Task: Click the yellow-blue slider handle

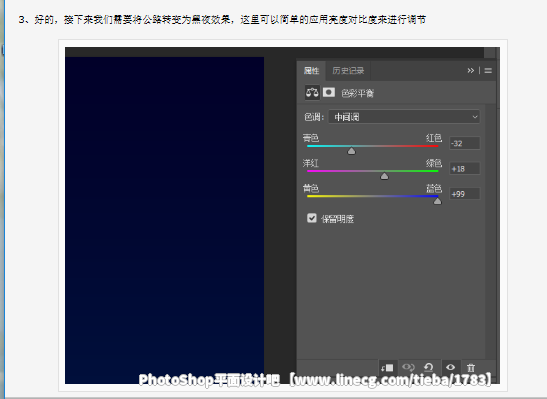Action: point(437,201)
